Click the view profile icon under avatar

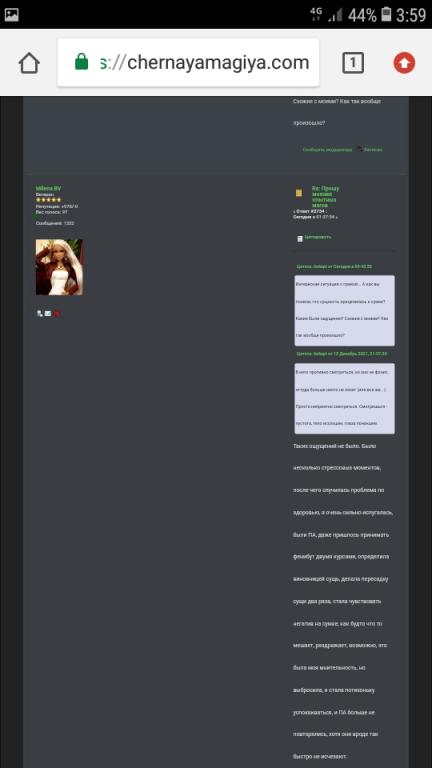click(x=40, y=313)
